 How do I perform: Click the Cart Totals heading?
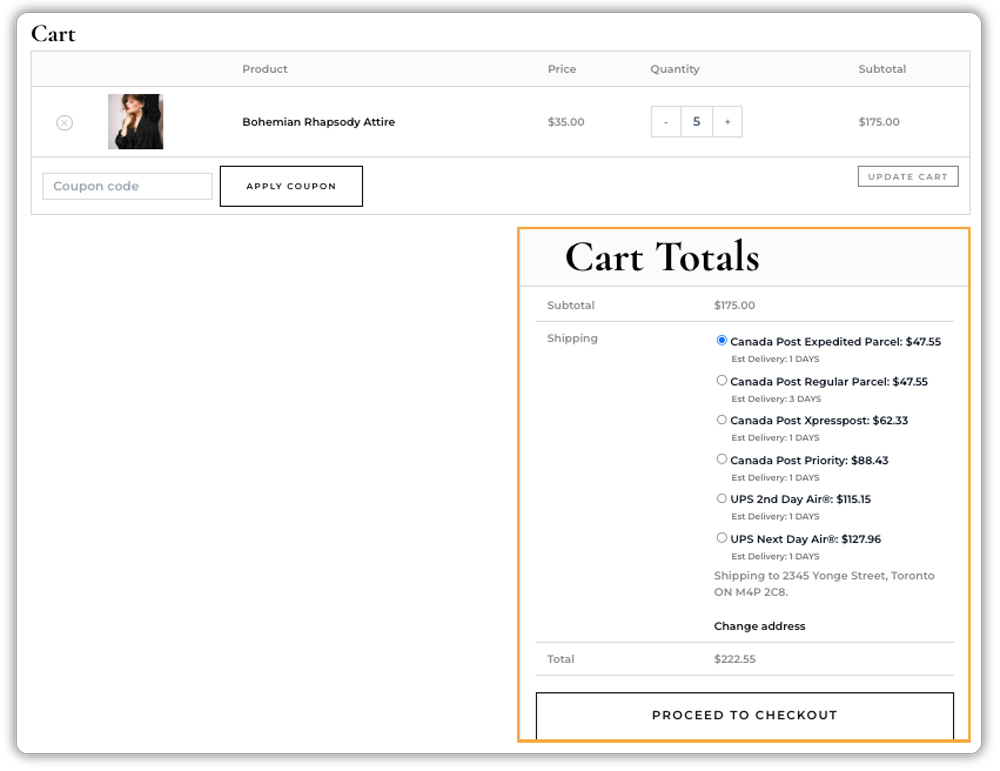pyautogui.click(x=661, y=257)
